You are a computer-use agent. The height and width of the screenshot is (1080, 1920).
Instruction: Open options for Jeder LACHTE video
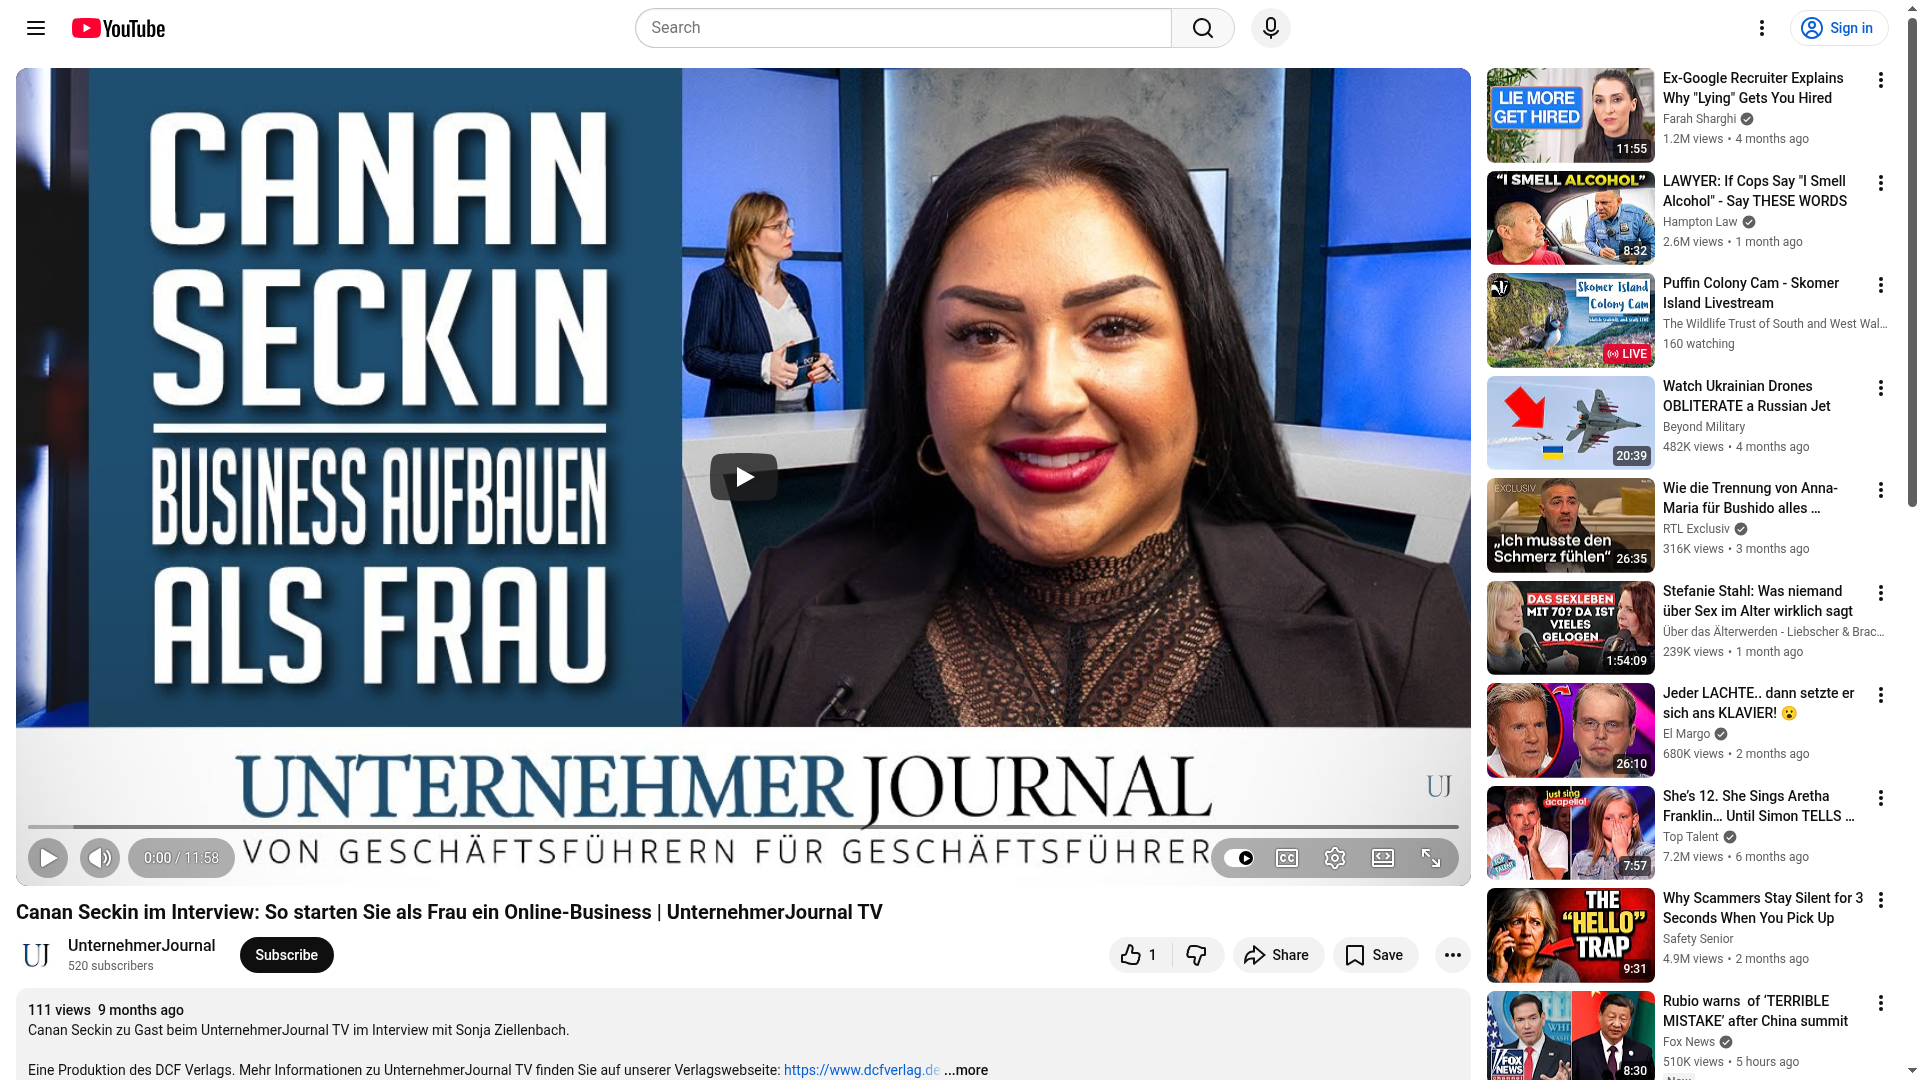coord(1880,695)
